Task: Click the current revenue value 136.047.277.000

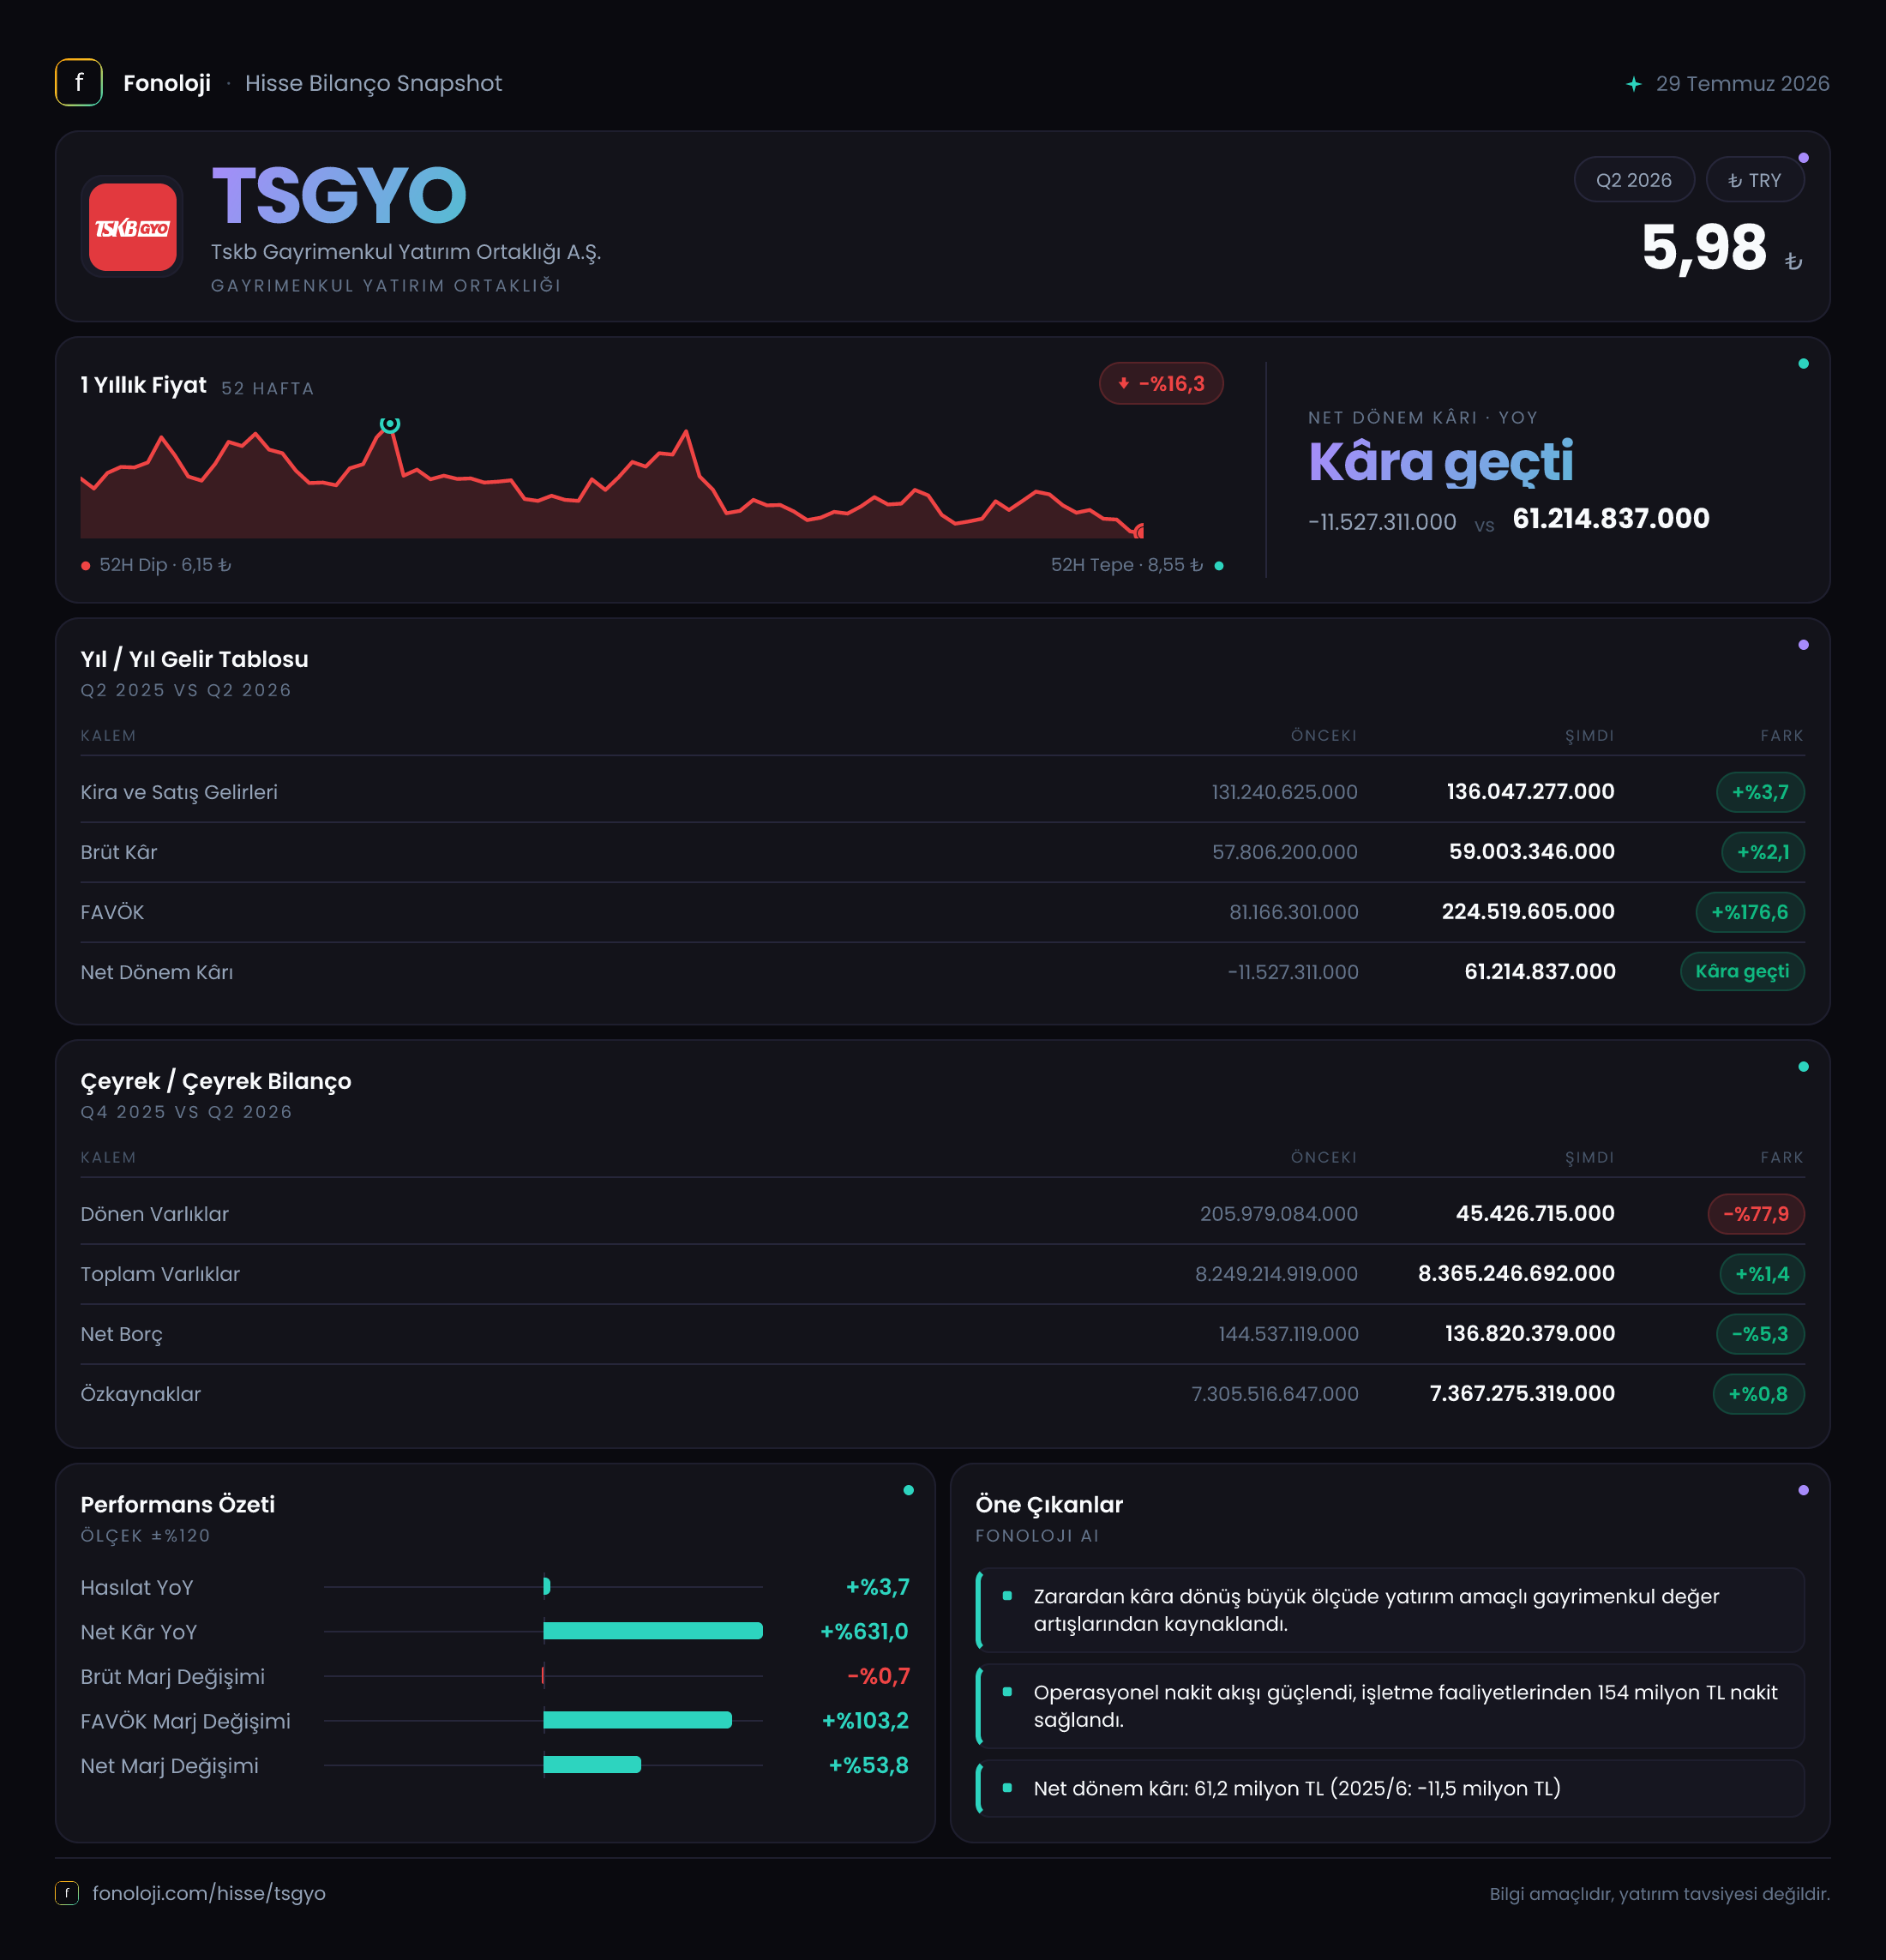Action: (x=1530, y=792)
